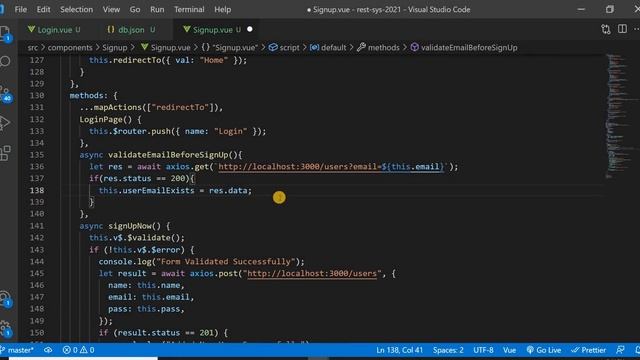The width and height of the screenshot is (640, 360).
Task: Click line number 138 in the gutter
Action: pos(37,190)
